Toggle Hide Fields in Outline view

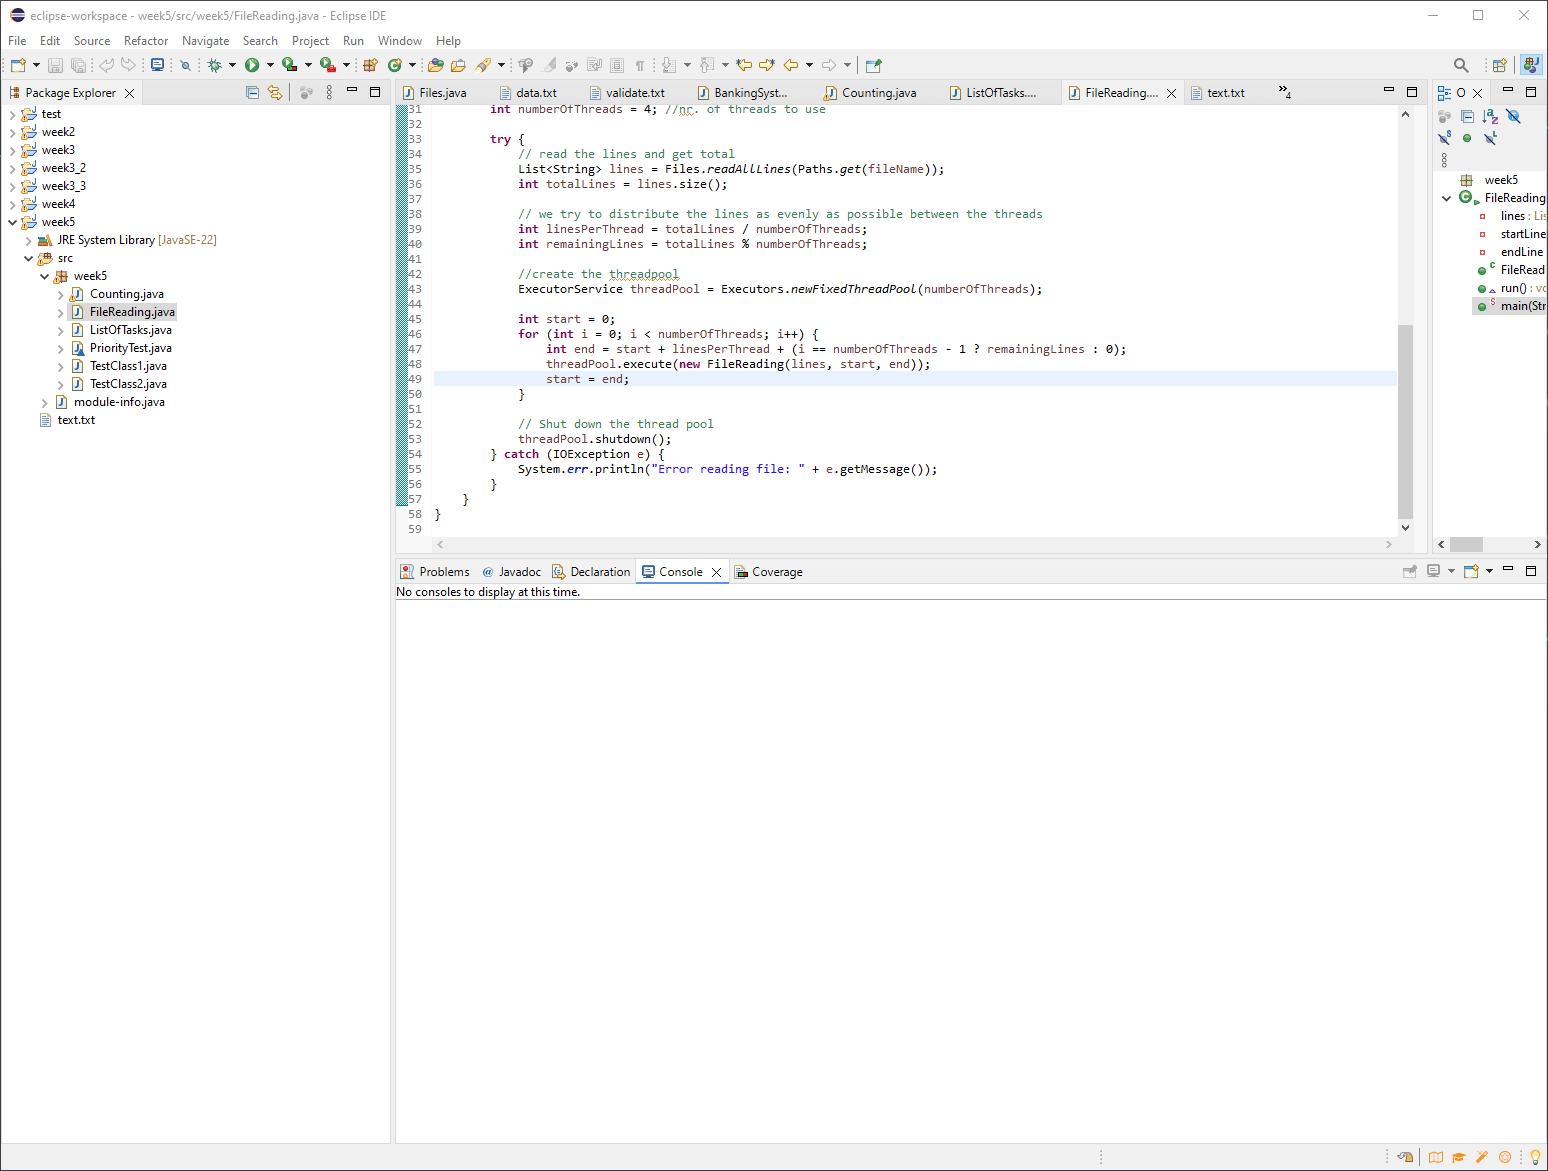coord(1514,117)
